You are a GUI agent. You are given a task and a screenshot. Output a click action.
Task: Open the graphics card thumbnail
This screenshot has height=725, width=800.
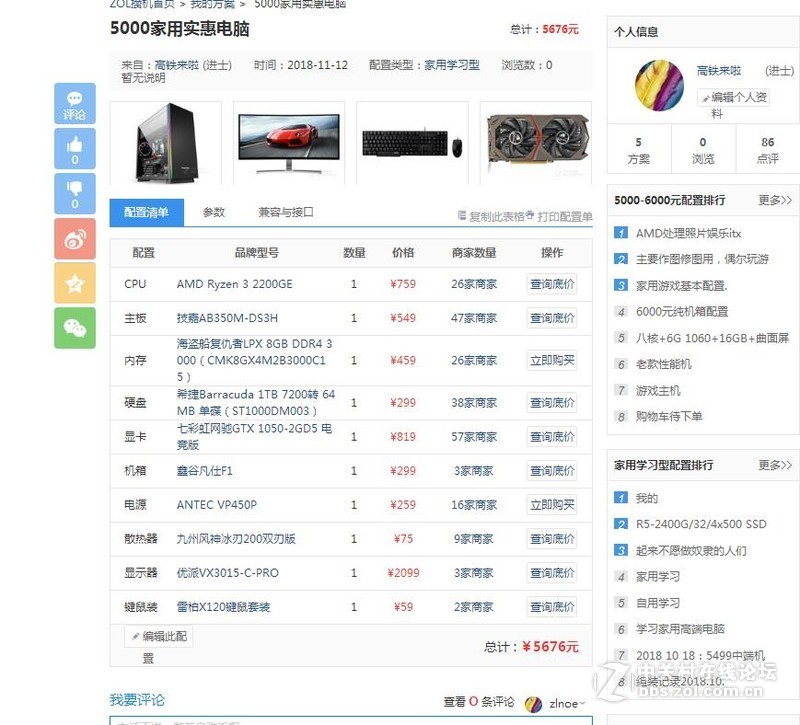coord(536,143)
